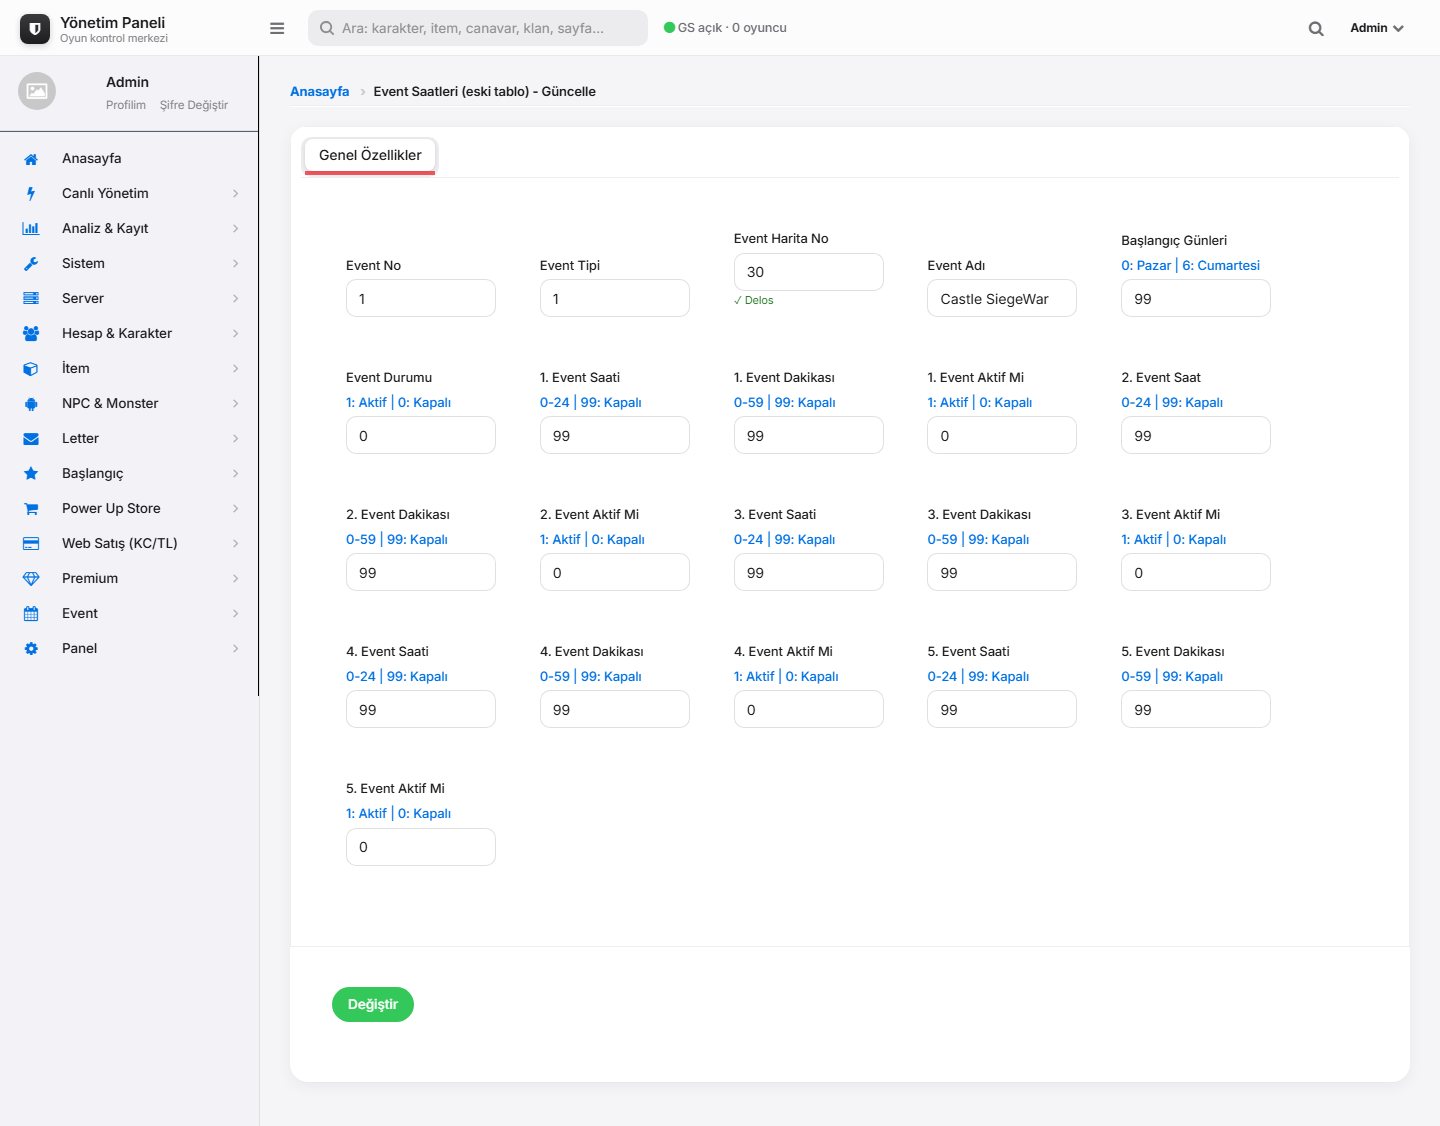
Task: Click the Premium diamond icon
Action: (x=31, y=579)
